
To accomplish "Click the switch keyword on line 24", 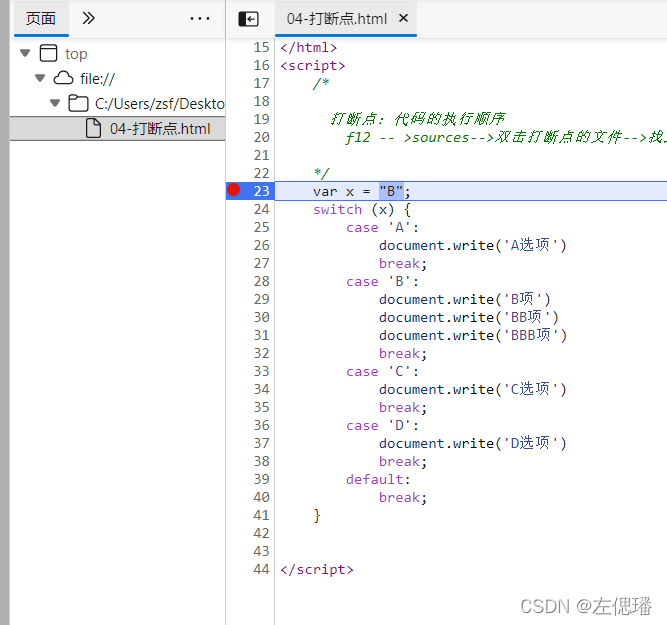I will [337, 209].
